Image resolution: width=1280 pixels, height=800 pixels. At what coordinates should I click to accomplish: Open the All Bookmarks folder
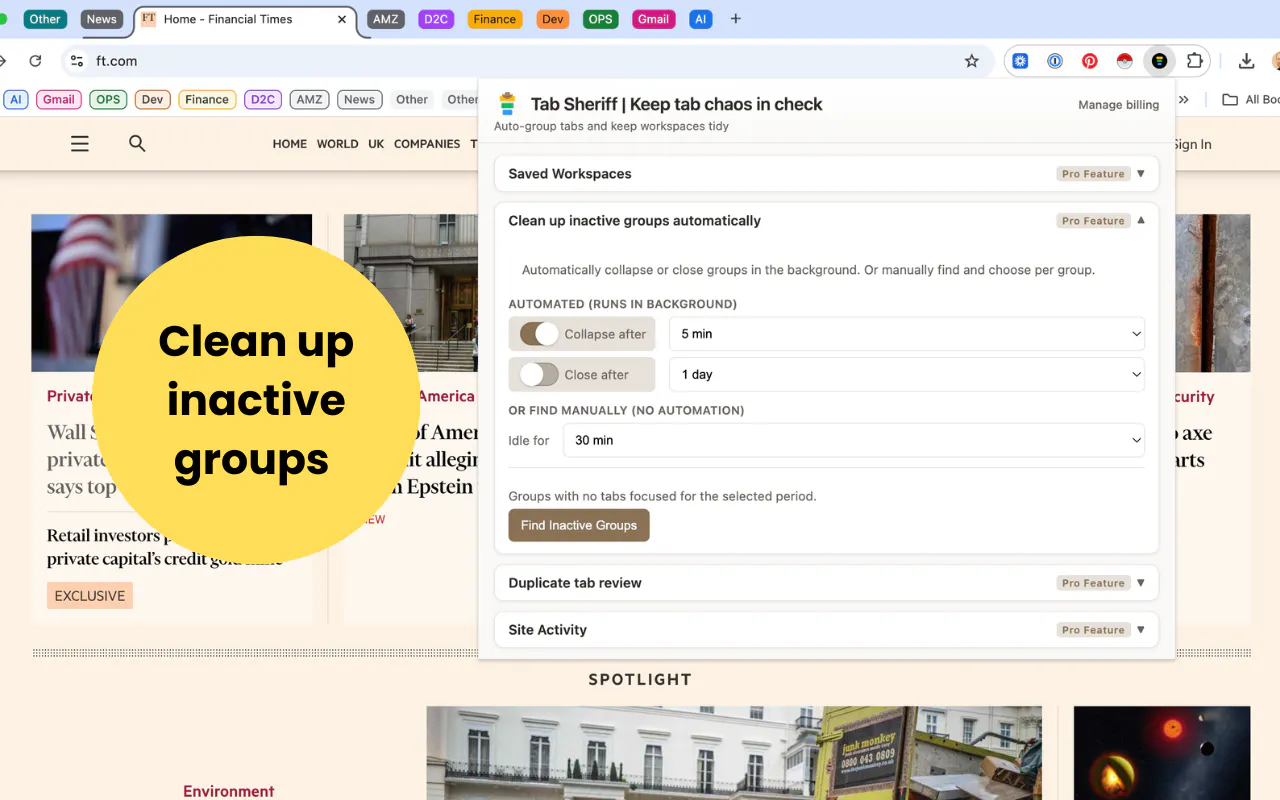coord(1251,99)
